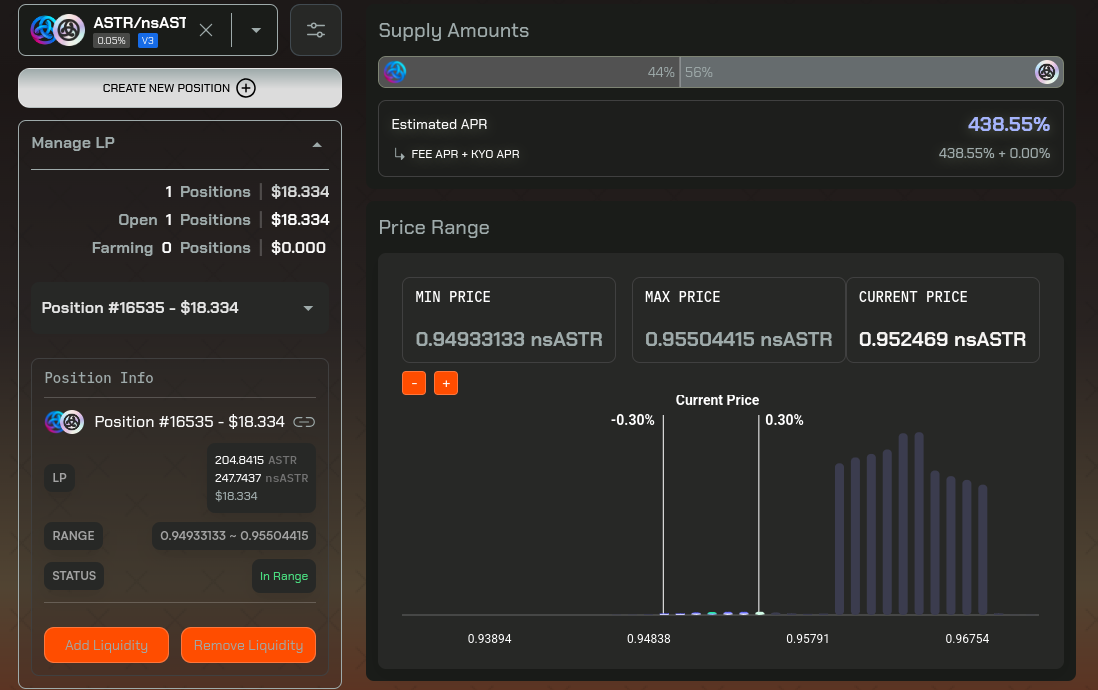The height and width of the screenshot is (690, 1098).
Task: Click the 0.30% range marker line
Action: click(758, 515)
